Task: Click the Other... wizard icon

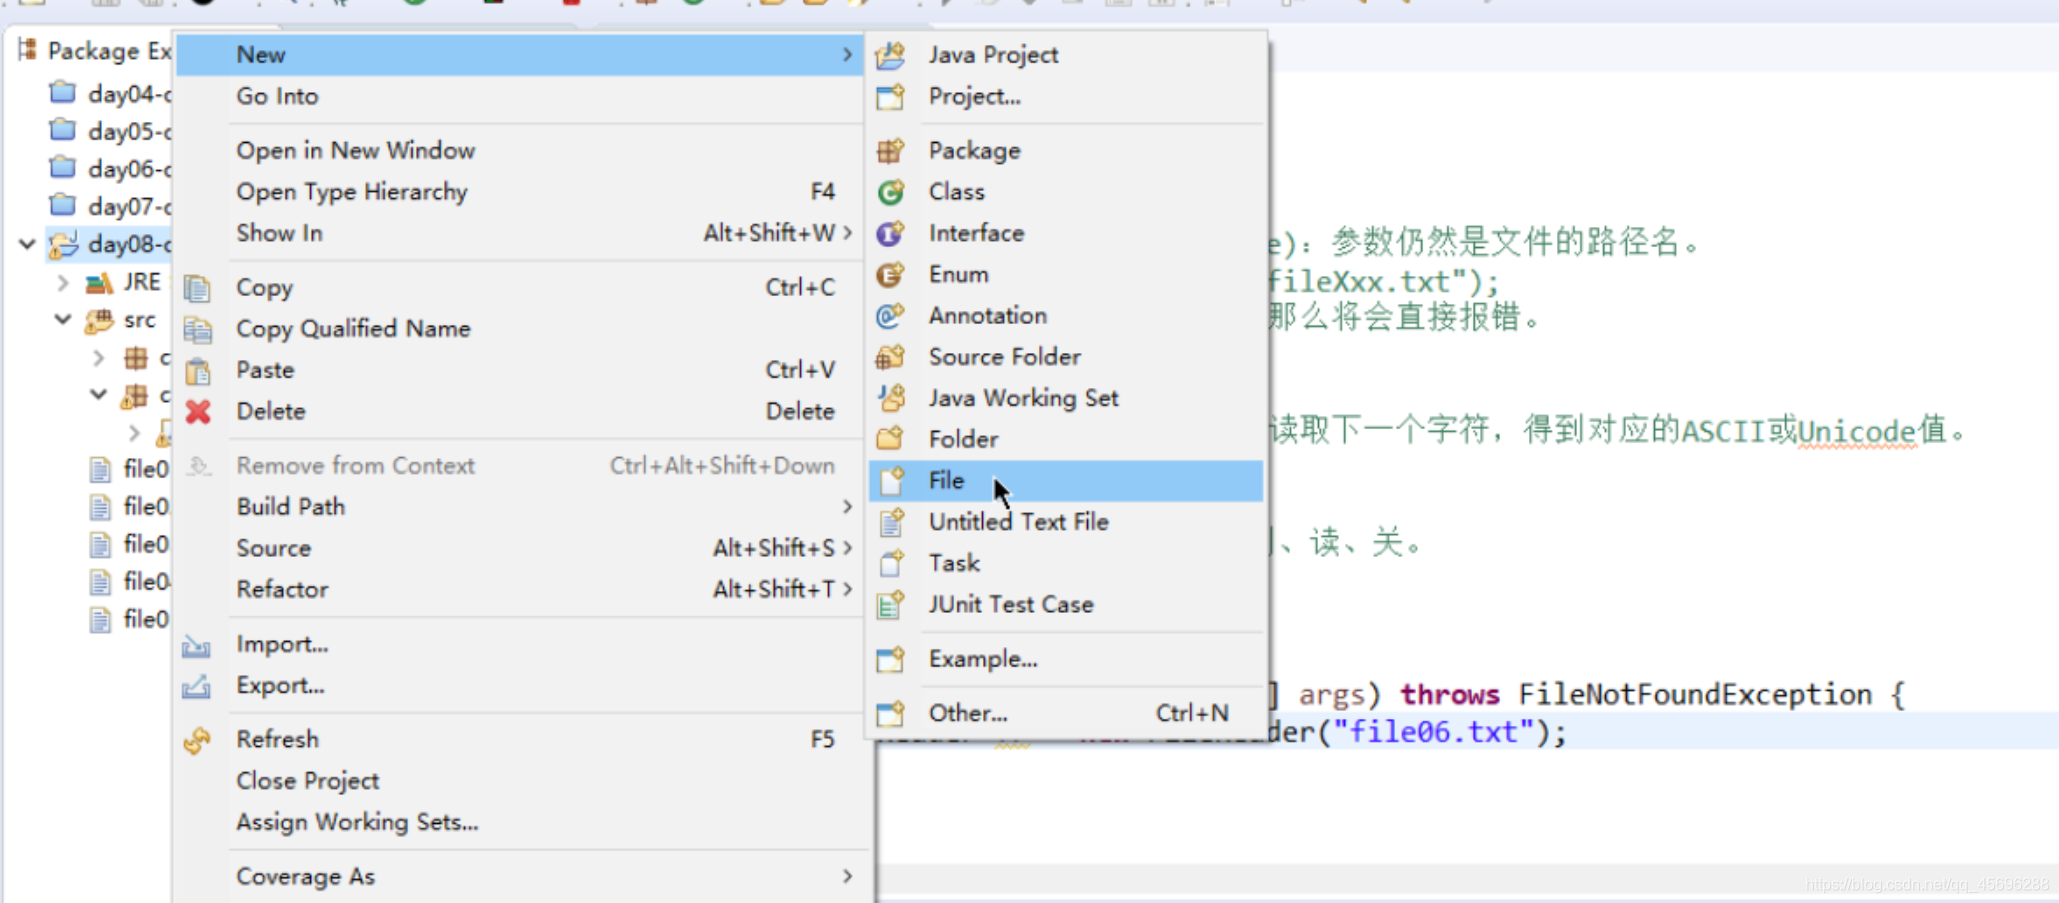Action: click(x=890, y=713)
